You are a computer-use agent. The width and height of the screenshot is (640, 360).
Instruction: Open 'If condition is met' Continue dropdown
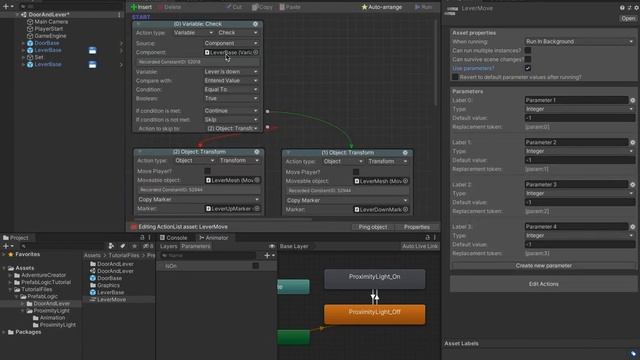231,111
